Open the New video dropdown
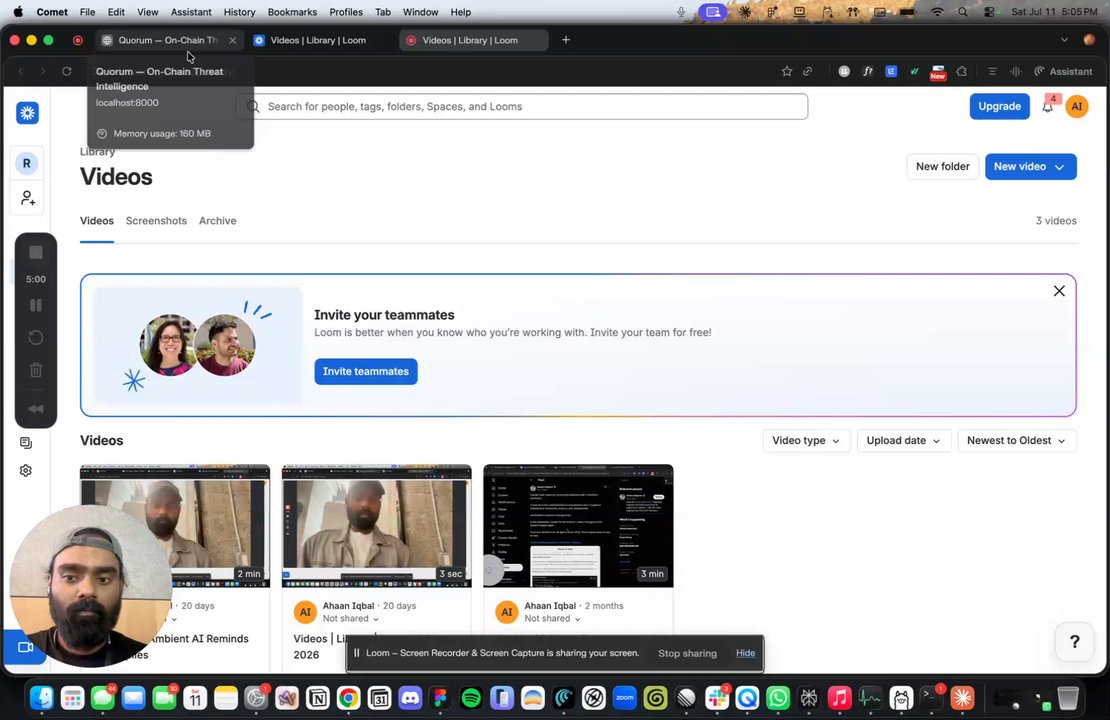The image size is (1110, 720). pos(1031,166)
